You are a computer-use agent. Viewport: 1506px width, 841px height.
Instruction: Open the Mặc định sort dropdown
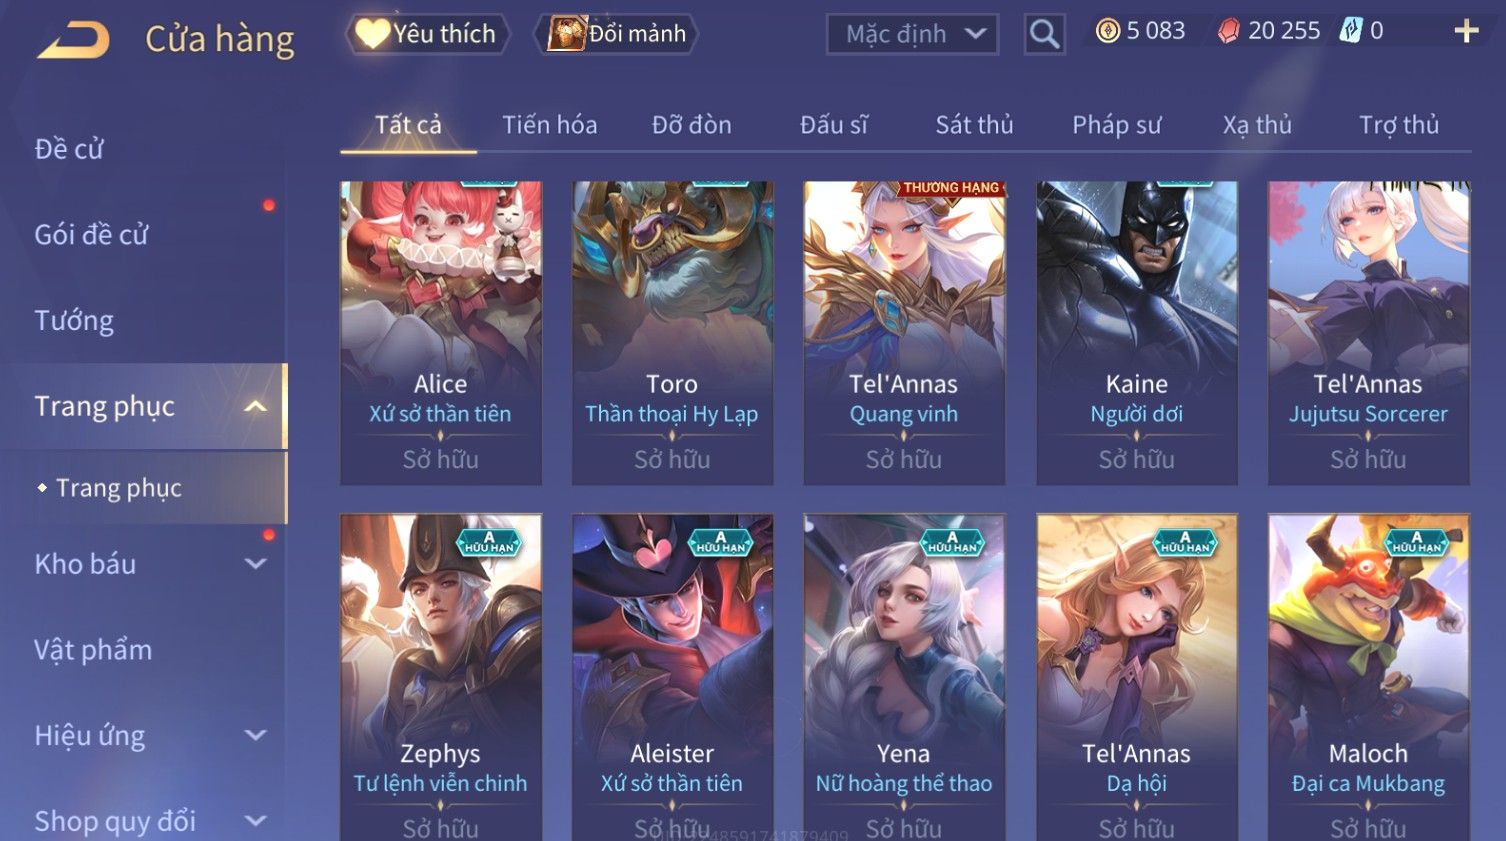[912, 35]
